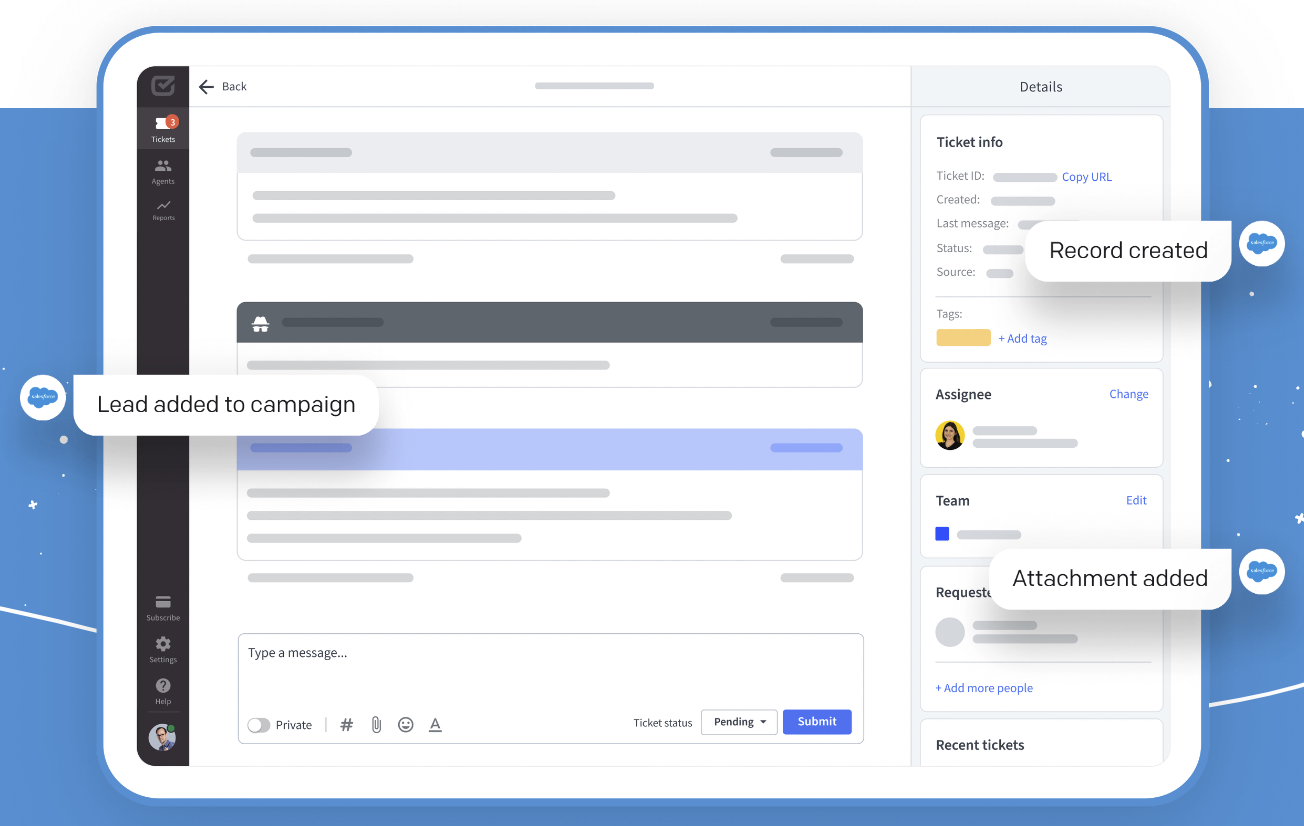Toggle the Private message switch
Image resolution: width=1304 pixels, height=826 pixels.
pyautogui.click(x=259, y=725)
